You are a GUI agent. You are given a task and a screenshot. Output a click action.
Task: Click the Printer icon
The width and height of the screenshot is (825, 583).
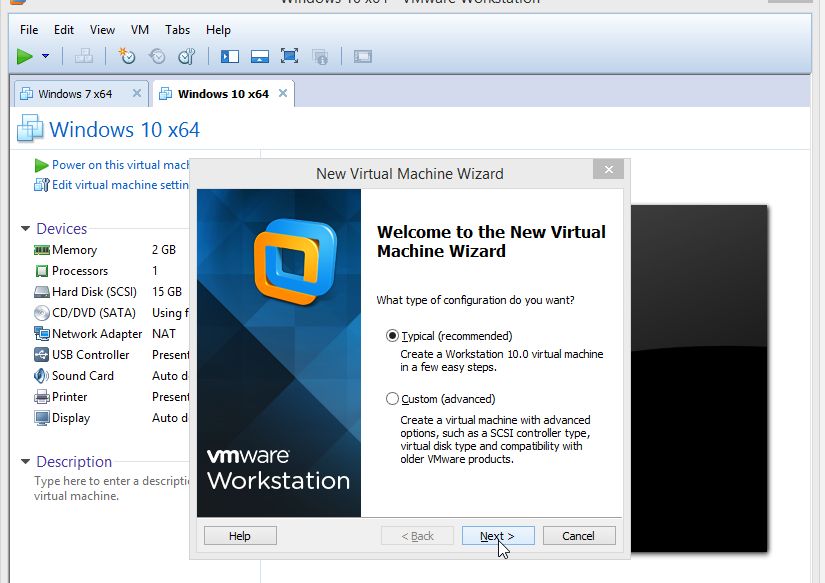42,397
